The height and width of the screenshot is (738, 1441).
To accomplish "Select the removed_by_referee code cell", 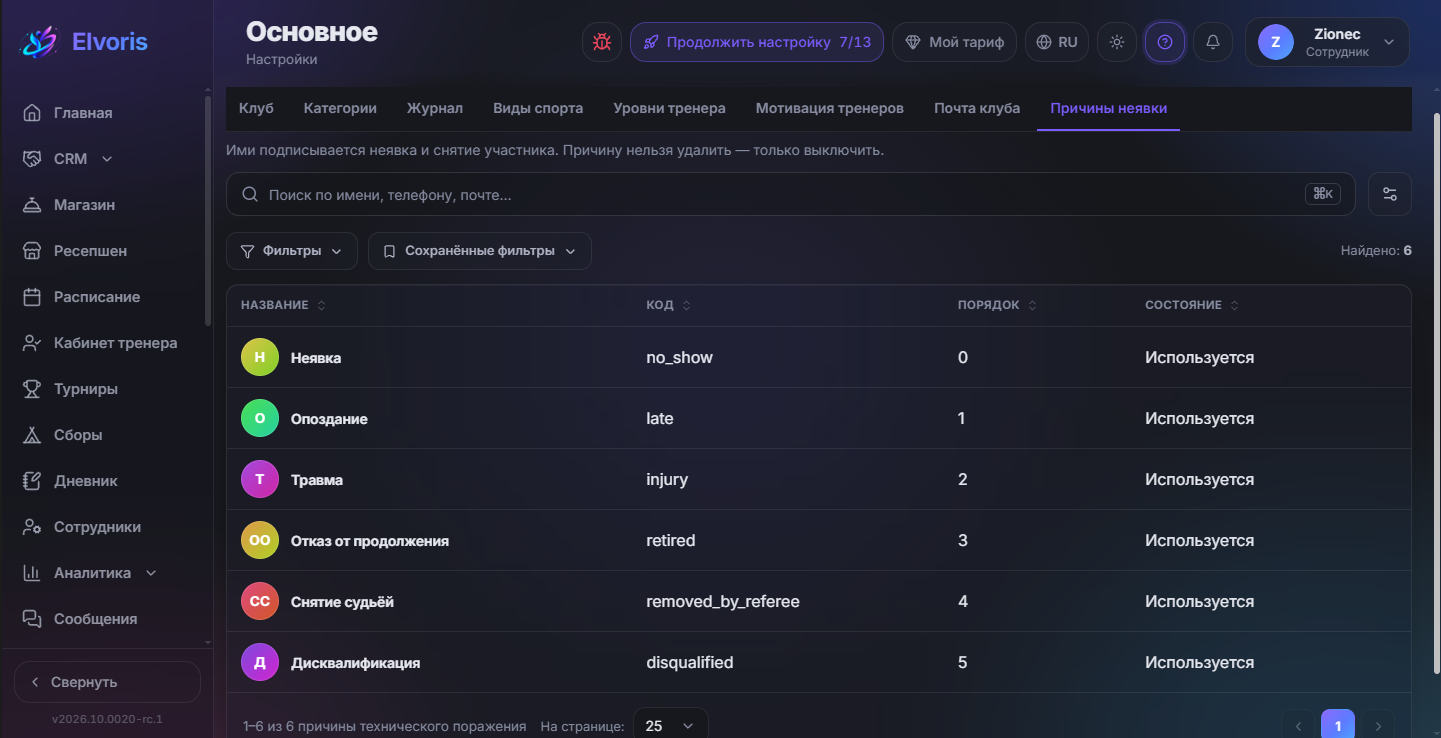I will click(x=723, y=601).
